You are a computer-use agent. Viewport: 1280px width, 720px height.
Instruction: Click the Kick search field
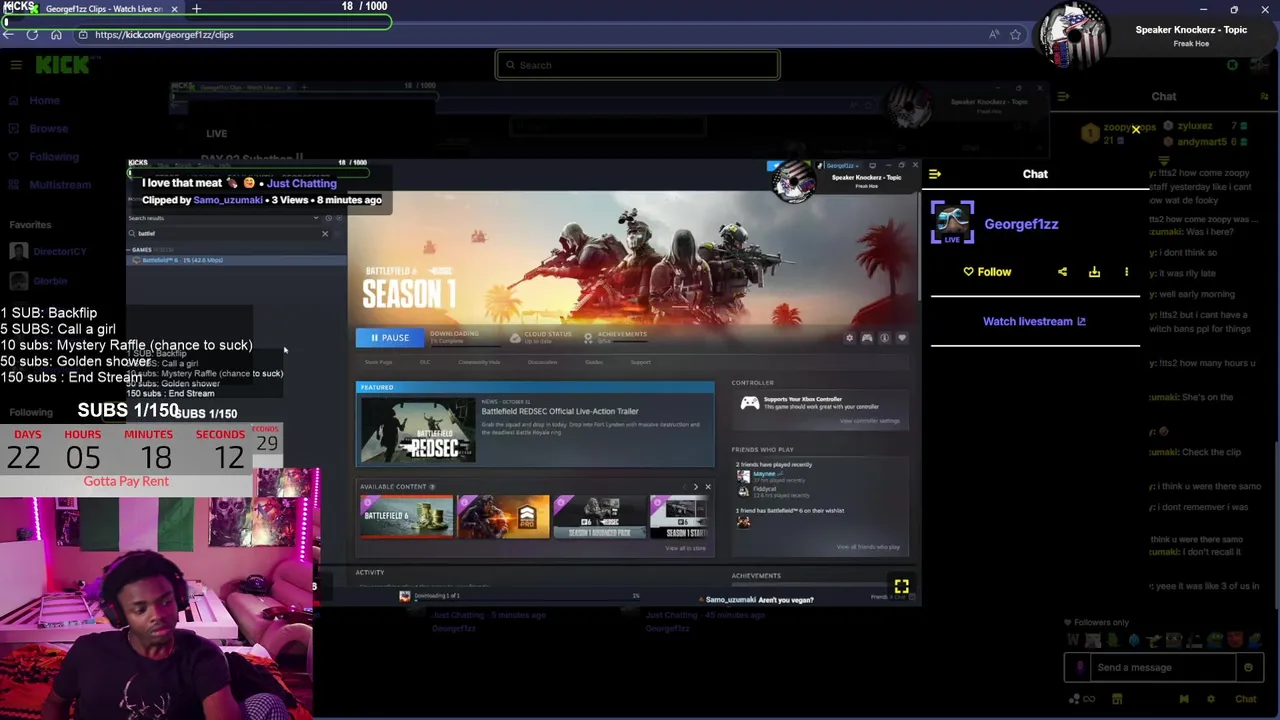click(637, 65)
